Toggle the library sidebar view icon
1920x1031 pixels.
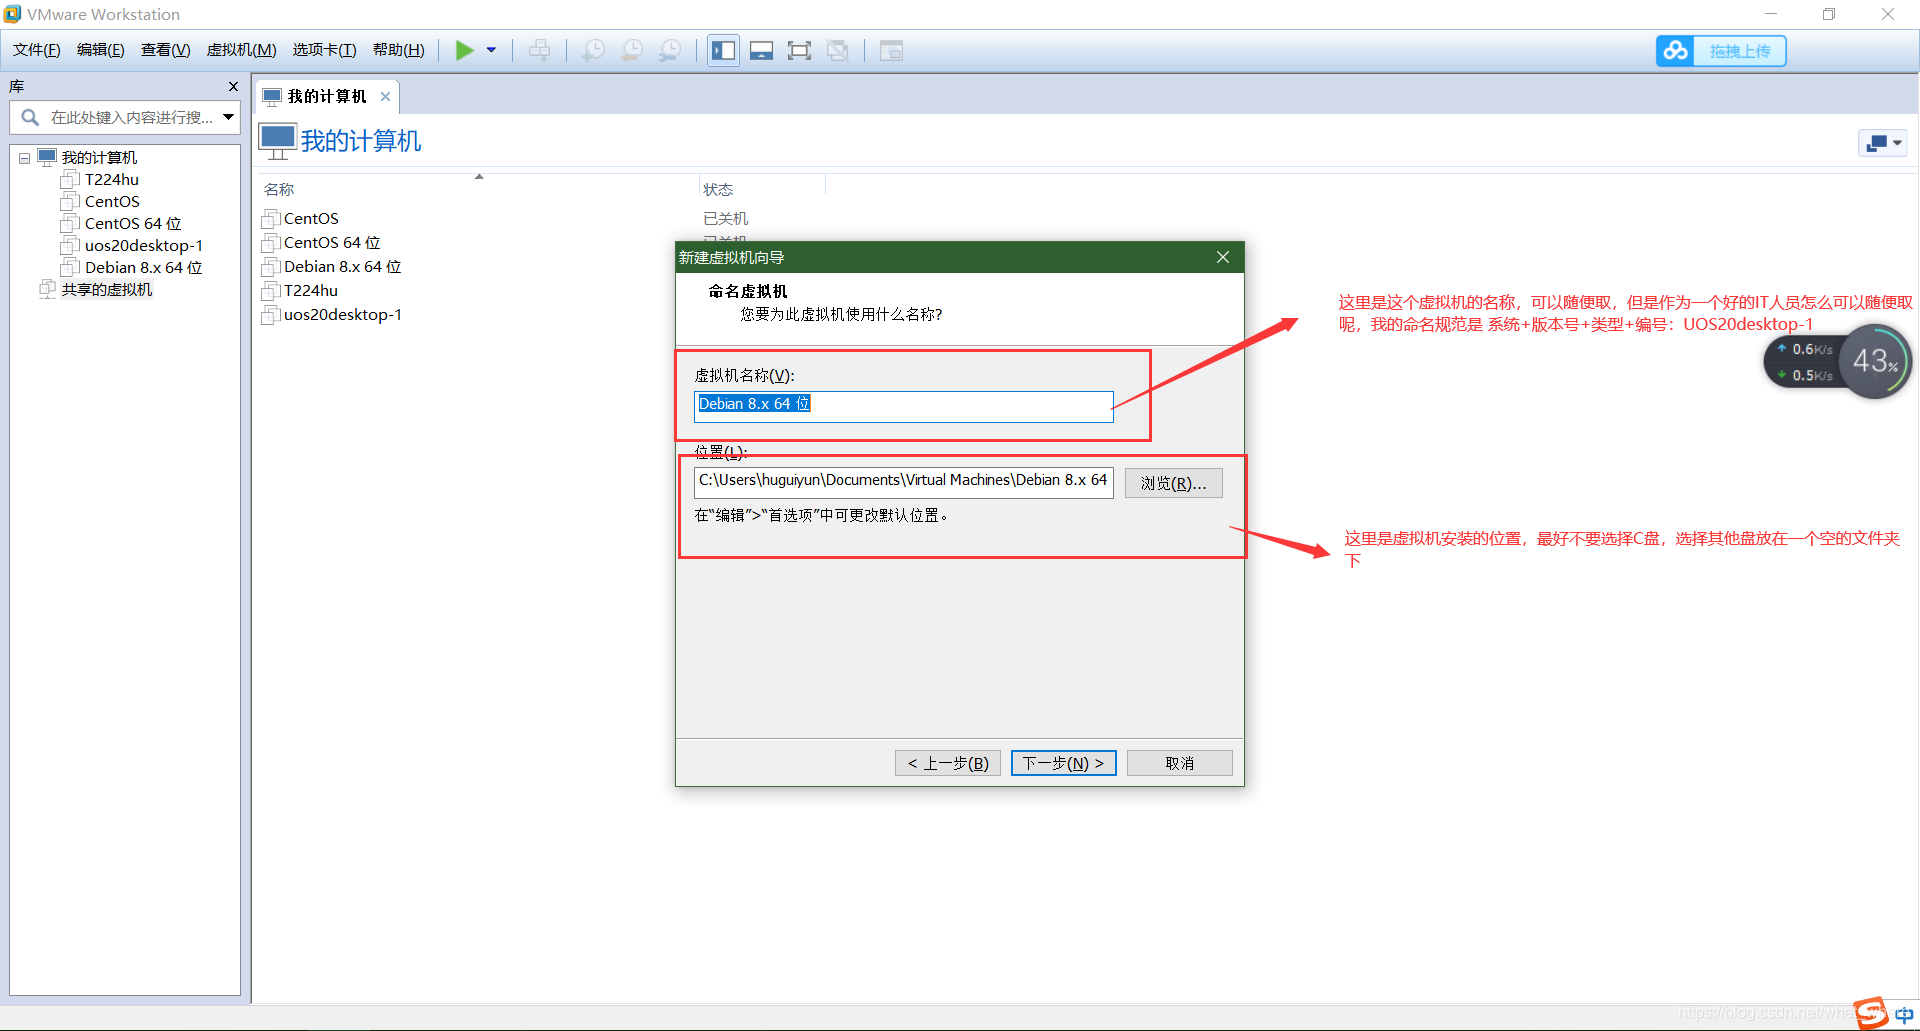click(x=724, y=50)
